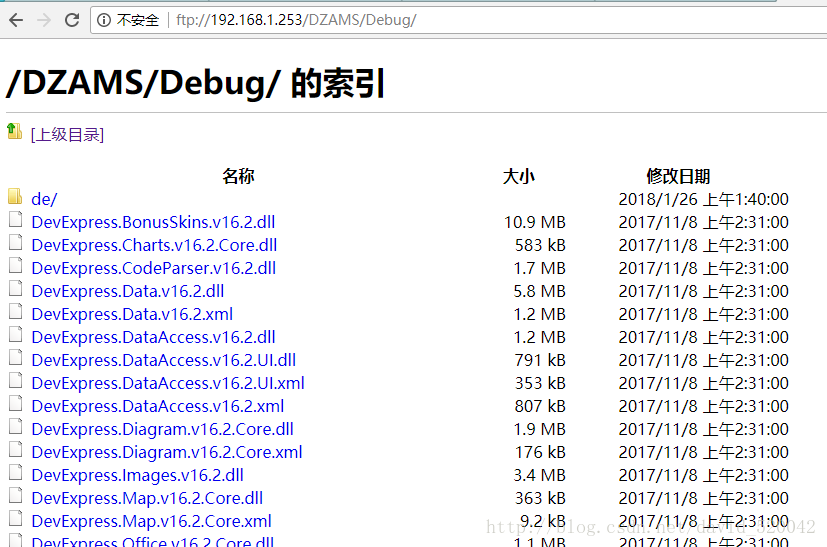Click the de/ folder icon
Screen dimensions: 827x547
[15, 197]
